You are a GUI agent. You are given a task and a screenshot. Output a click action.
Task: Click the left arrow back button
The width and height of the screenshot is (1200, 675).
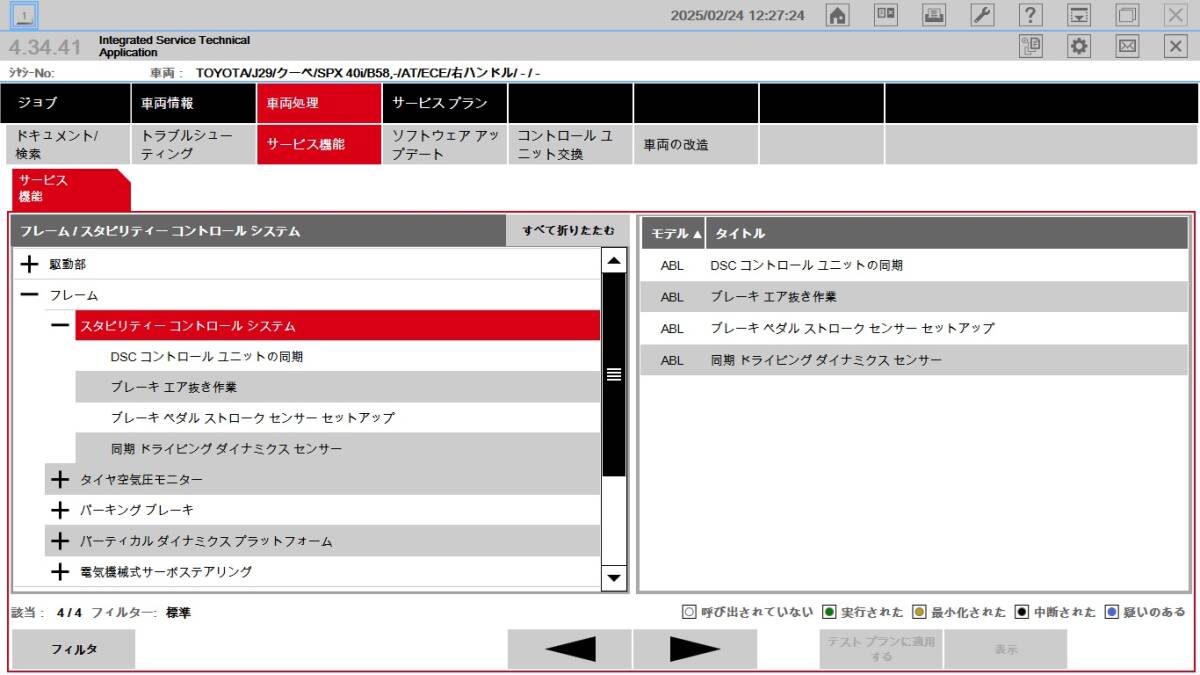570,649
